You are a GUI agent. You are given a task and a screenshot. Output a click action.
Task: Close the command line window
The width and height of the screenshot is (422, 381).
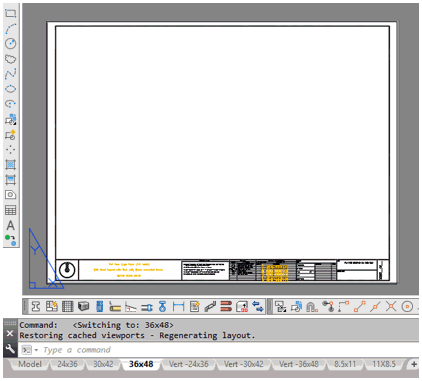pos(10,333)
